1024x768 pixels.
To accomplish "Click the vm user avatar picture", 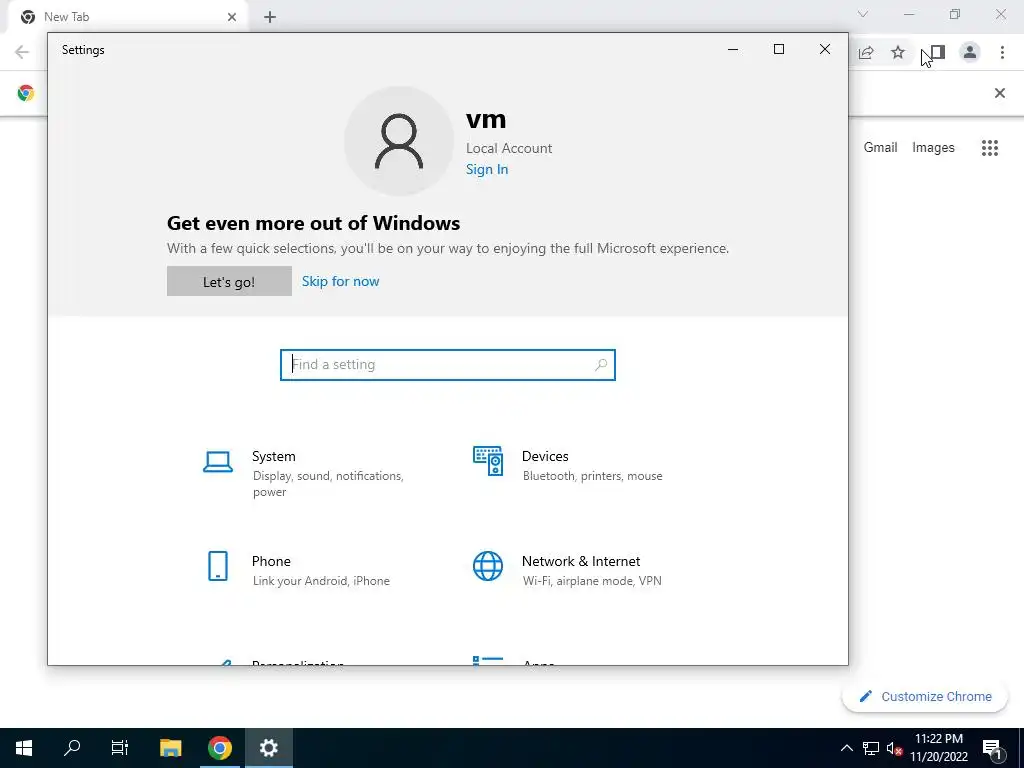I will (398, 141).
